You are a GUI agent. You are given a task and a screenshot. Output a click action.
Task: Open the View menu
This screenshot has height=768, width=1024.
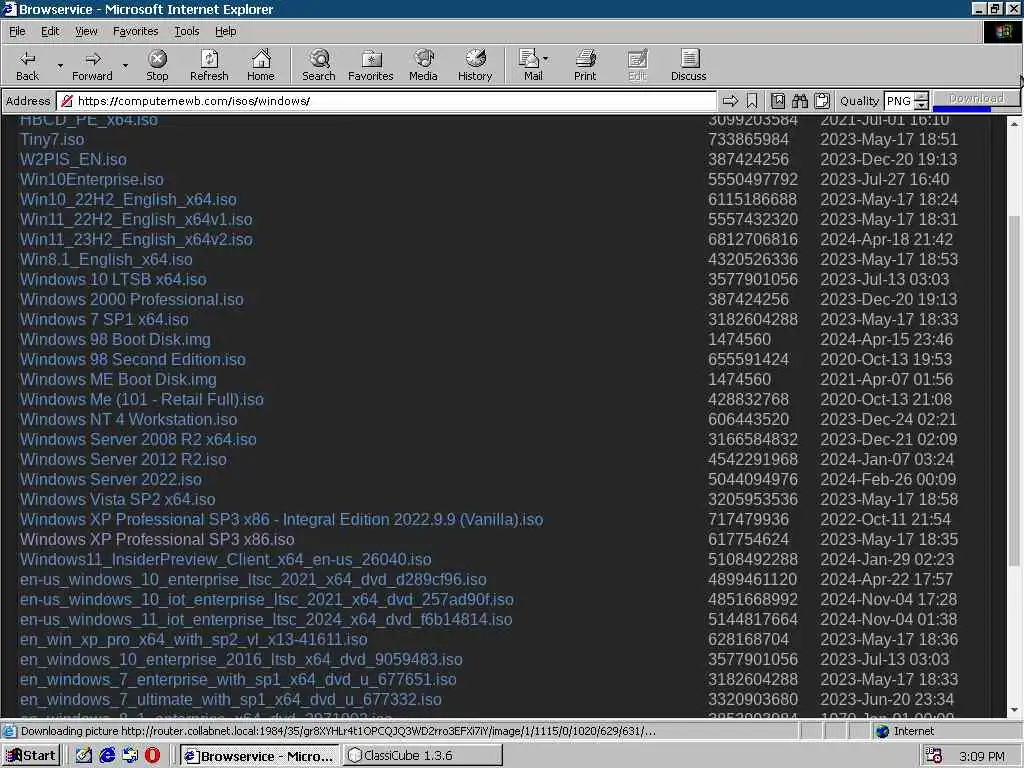tap(86, 31)
